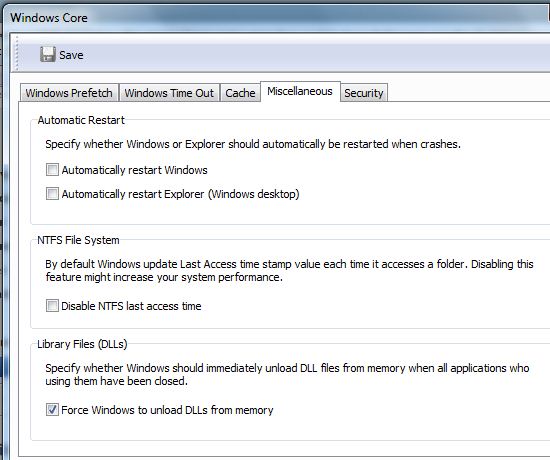
Task: Uncheck Force Windows to unload DLLs
Action: click(x=52, y=409)
